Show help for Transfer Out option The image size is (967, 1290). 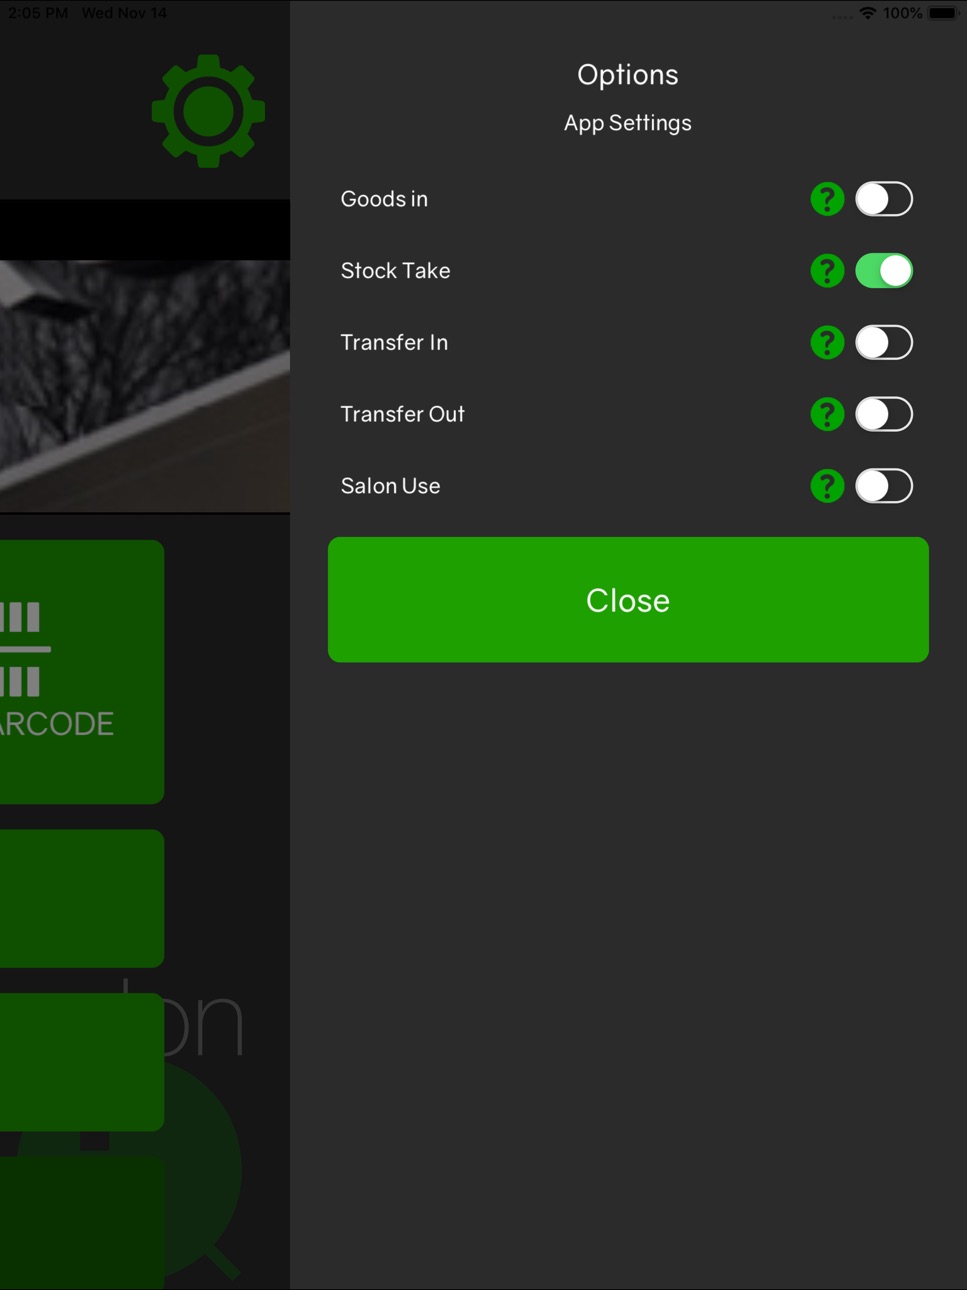827,414
